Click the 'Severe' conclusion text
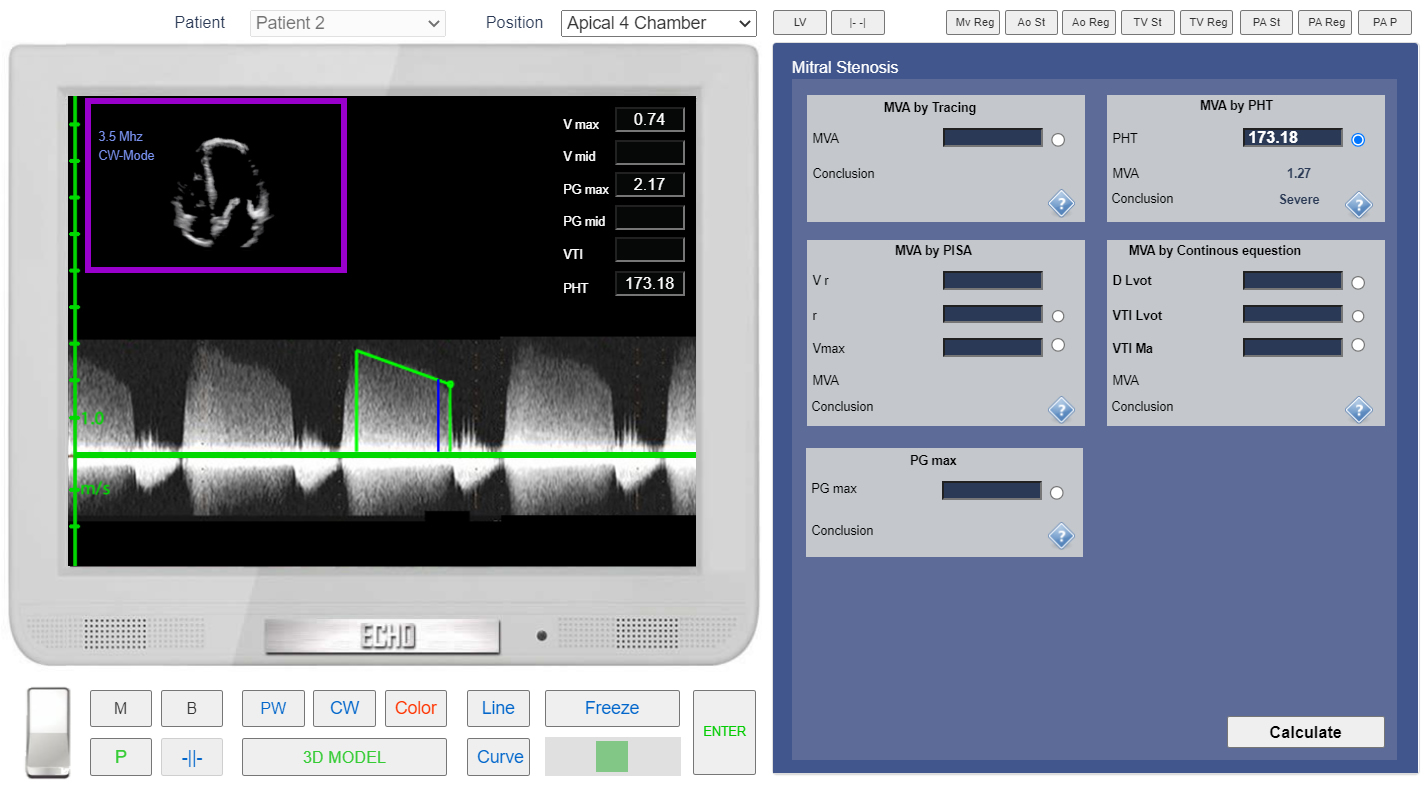 1299,200
